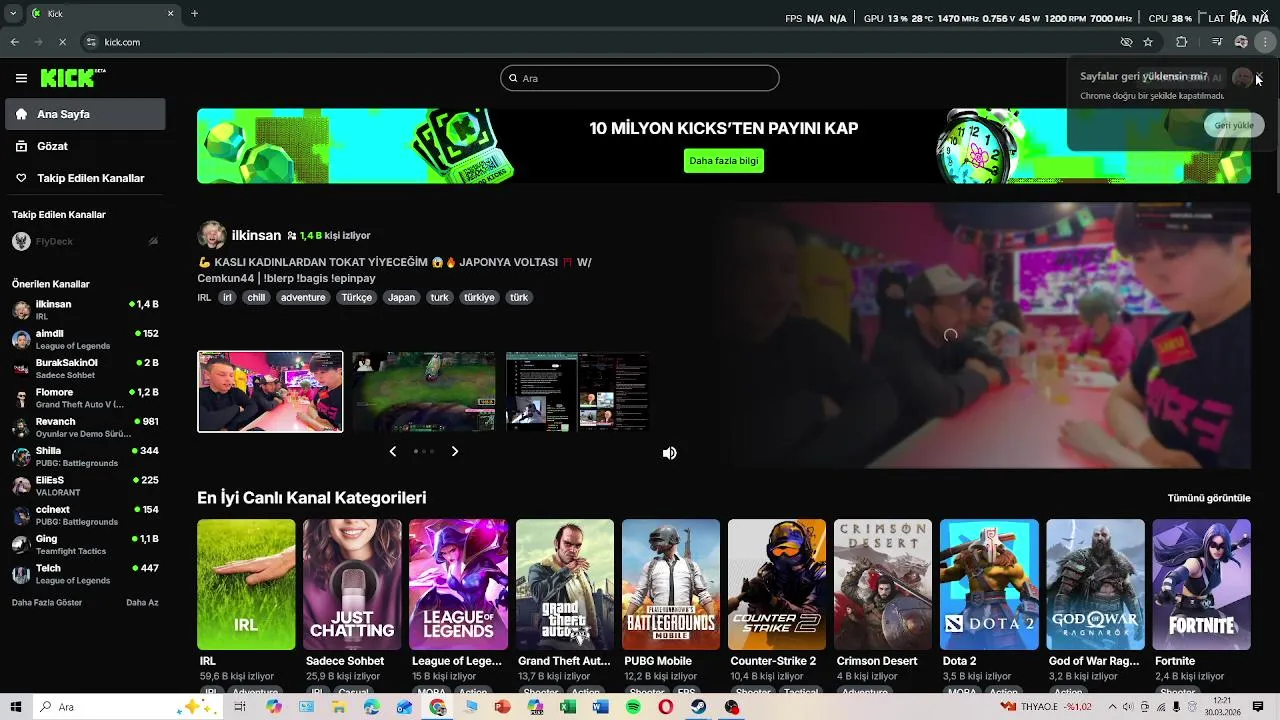Viewport: 1280px width, 720px height.
Task: Expand list with Daha Fazla Göster
Action: click(47, 603)
